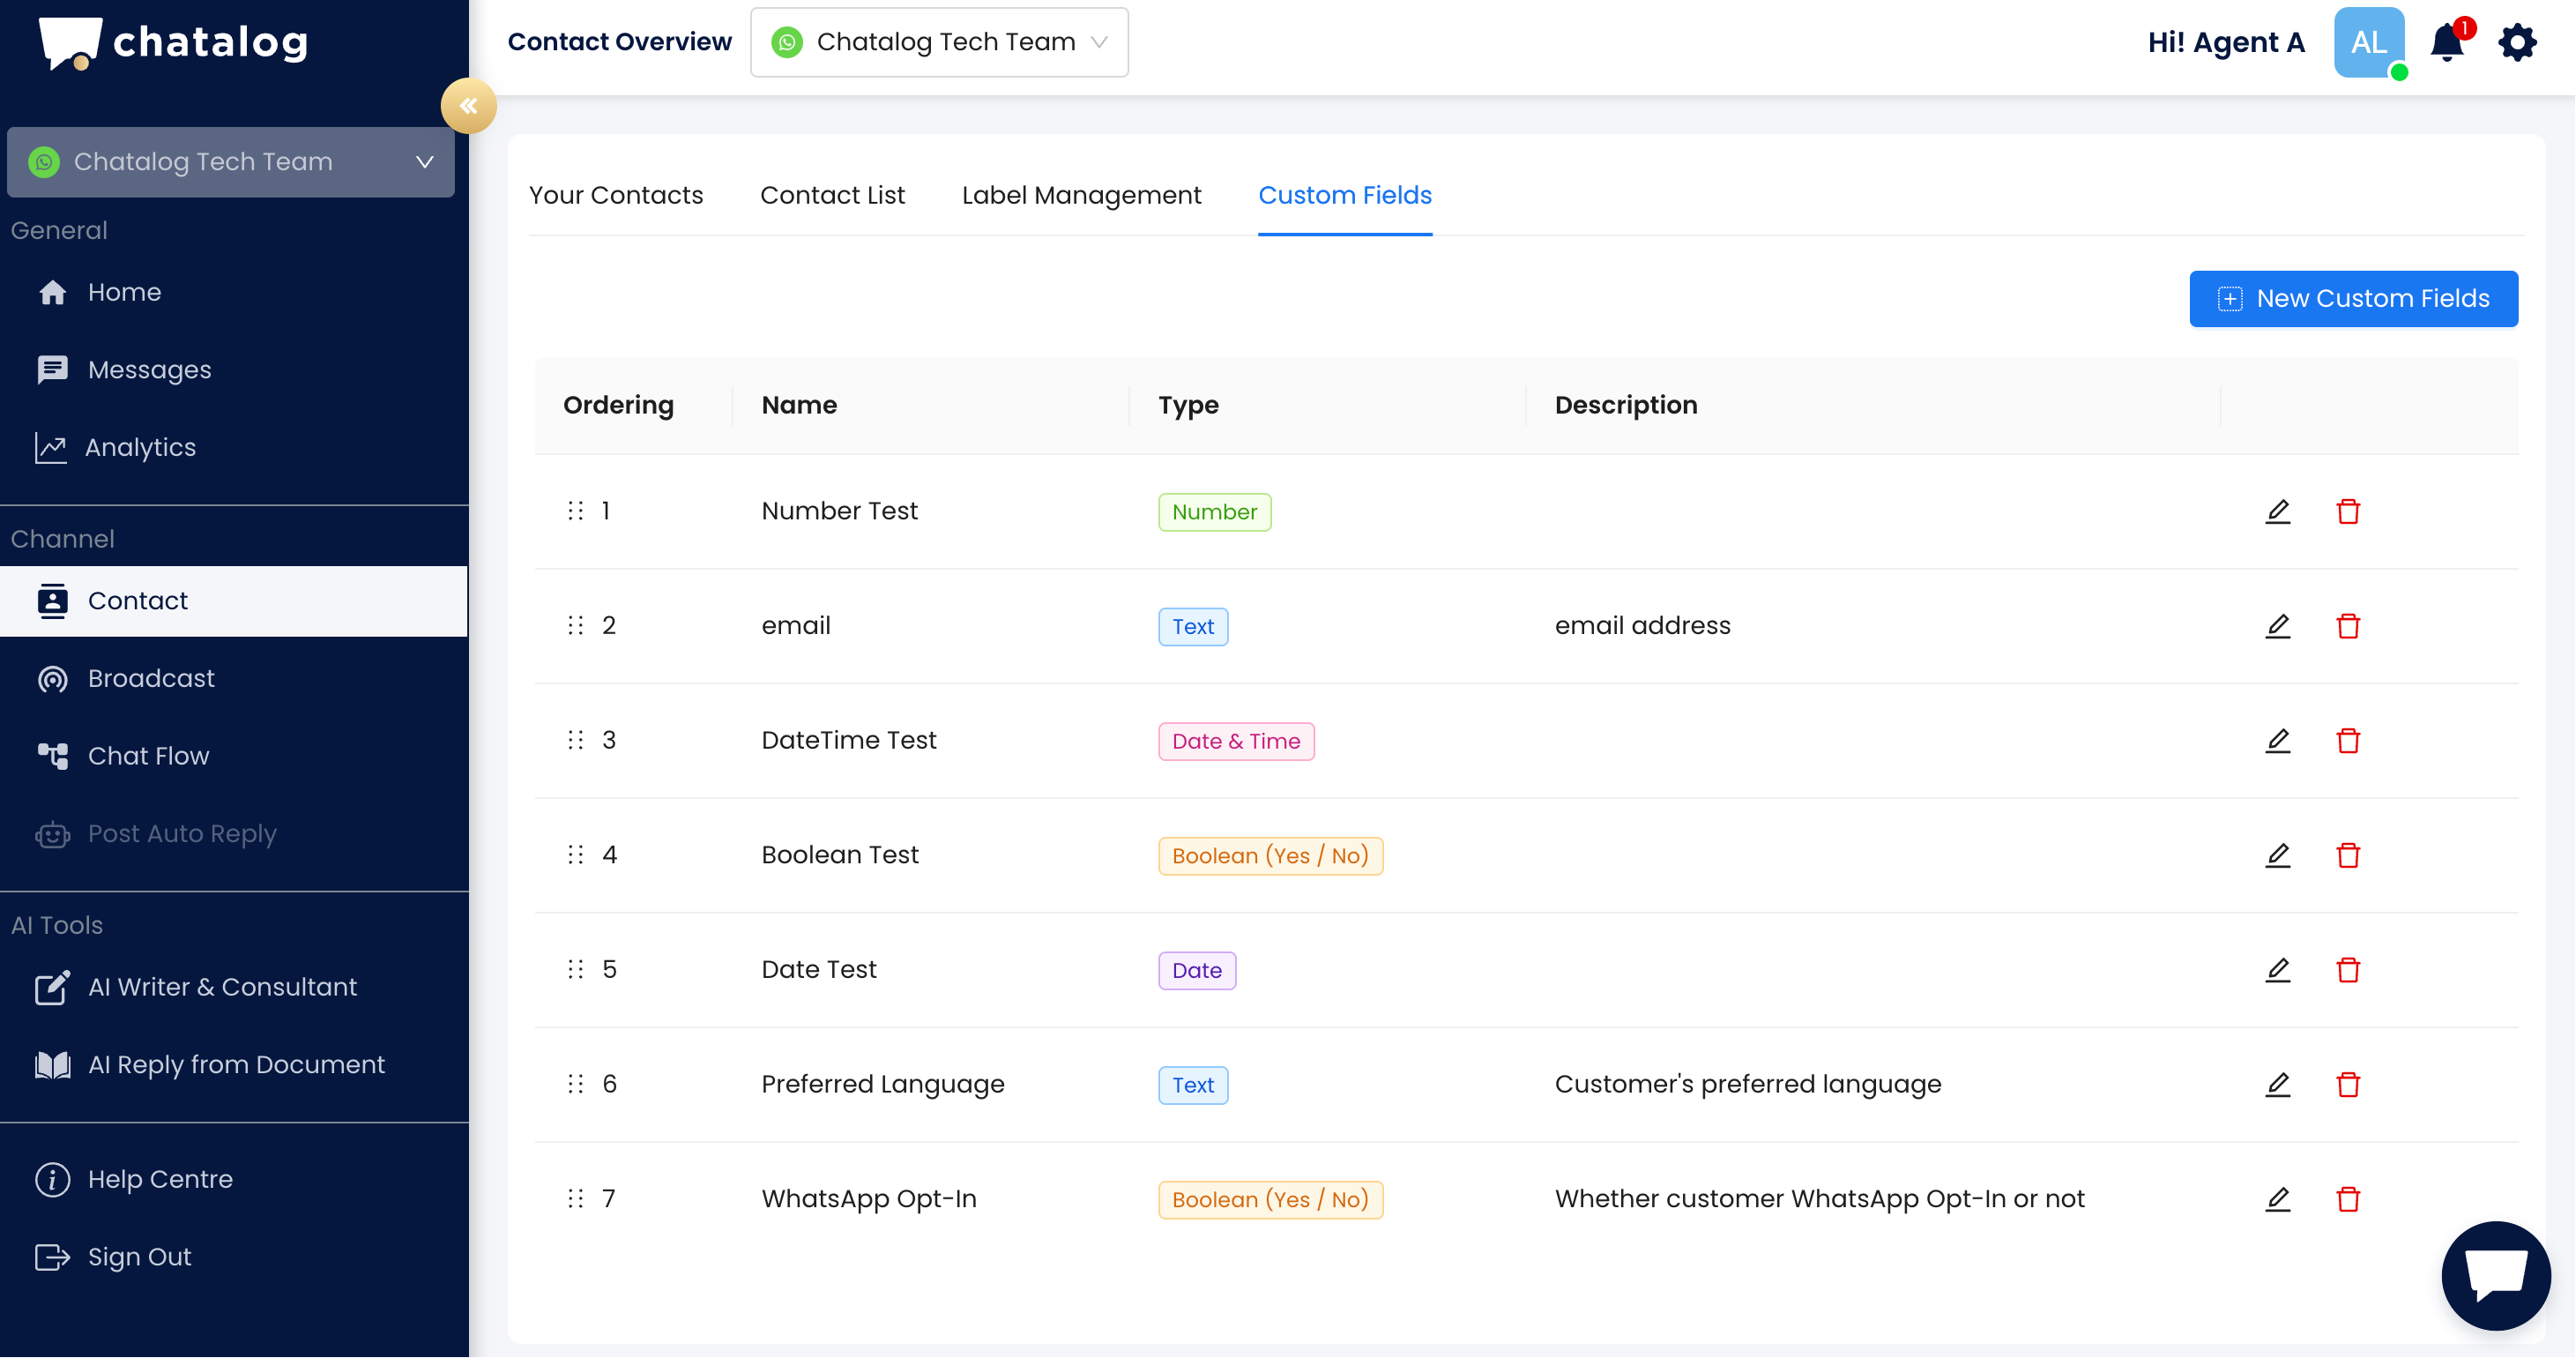This screenshot has height=1358, width=2576.
Task: Click the notification bell icon
Action: (x=2446, y=43)
